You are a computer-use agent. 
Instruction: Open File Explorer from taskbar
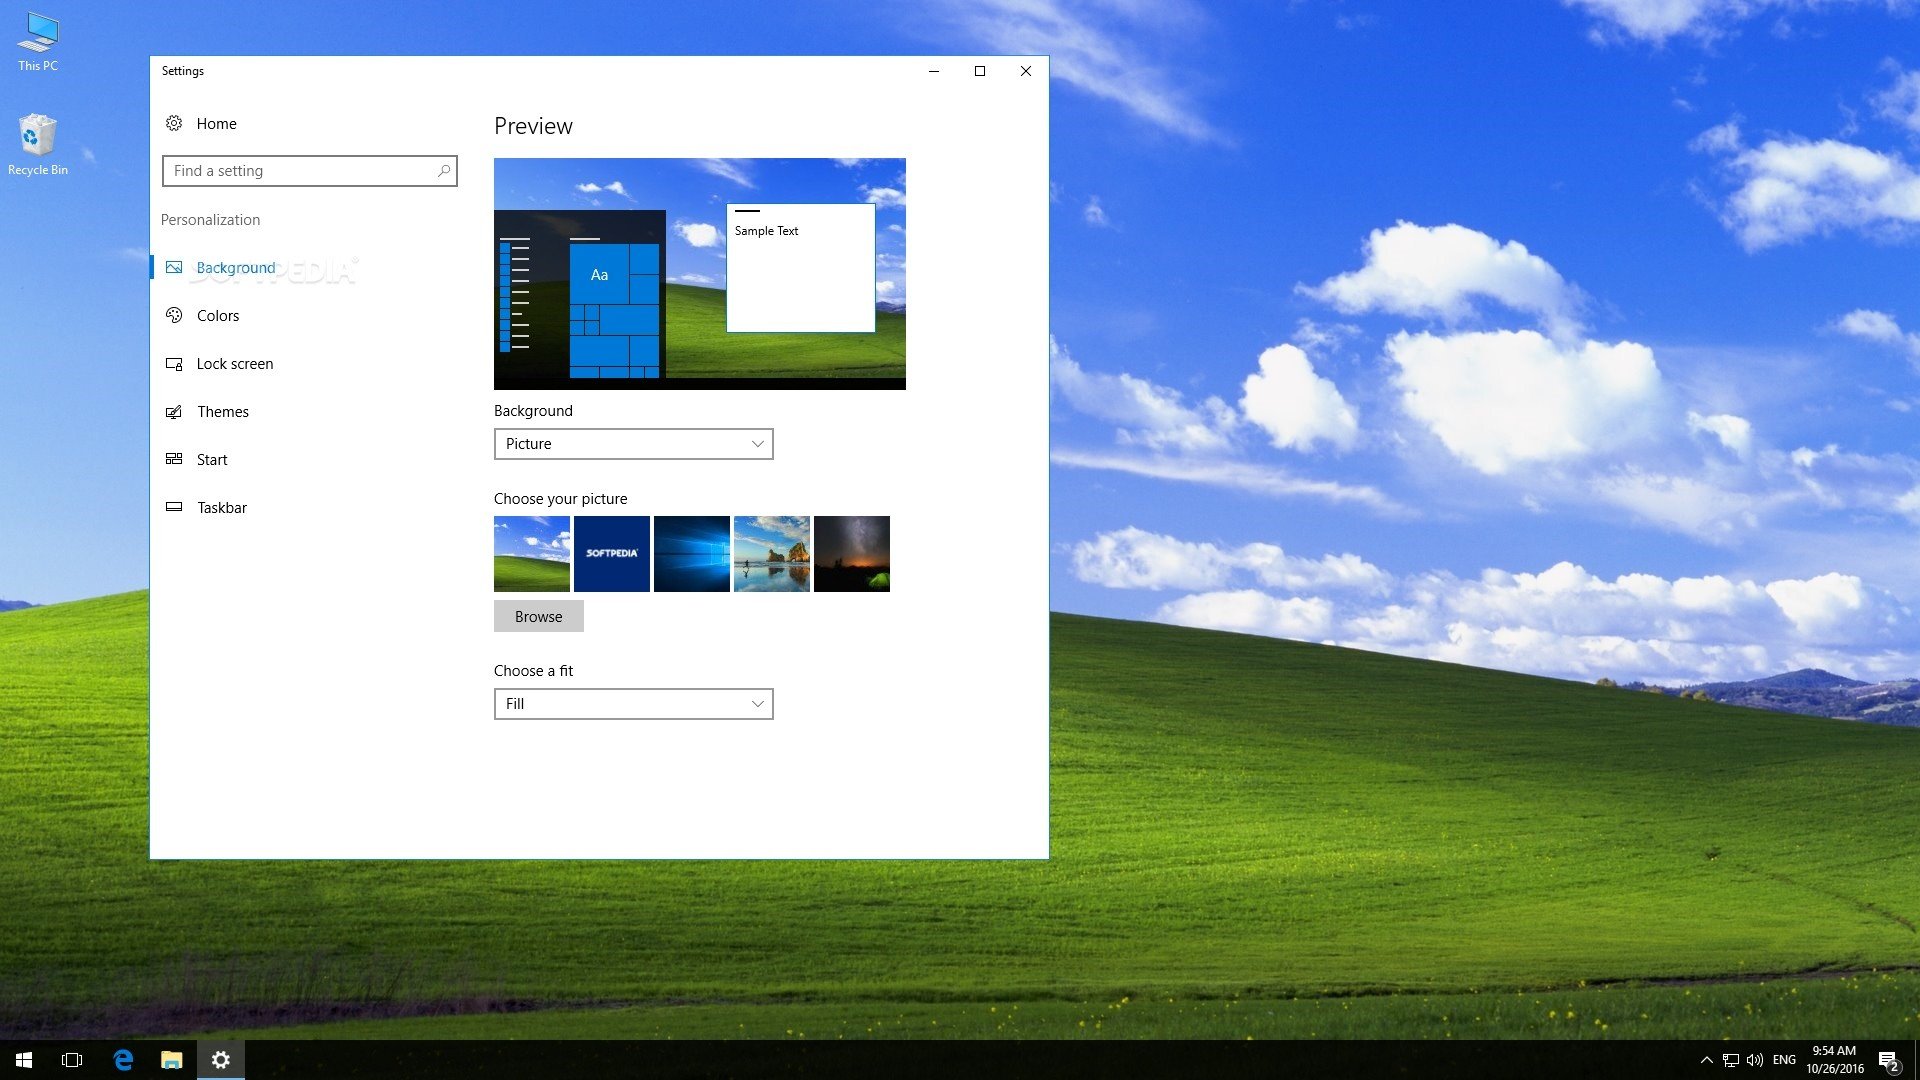pos(172,1060)
